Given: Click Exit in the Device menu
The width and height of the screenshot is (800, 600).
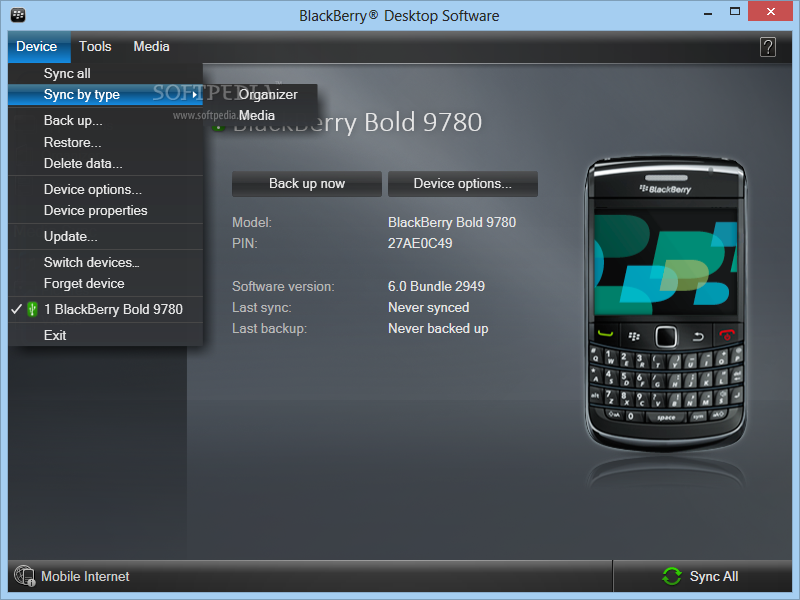Looking at the screenshot, I should click(105, 335).
